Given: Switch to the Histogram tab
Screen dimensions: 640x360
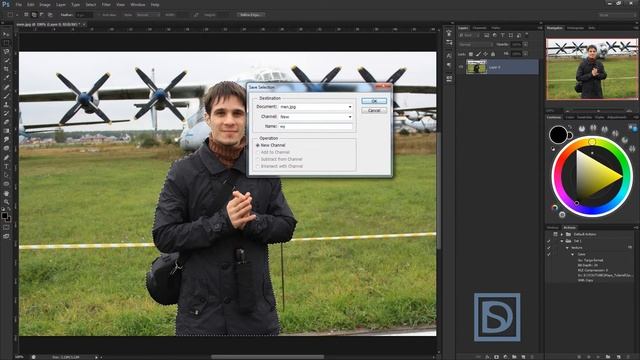Looking at the screenshot, I should [x=576, y=28].
